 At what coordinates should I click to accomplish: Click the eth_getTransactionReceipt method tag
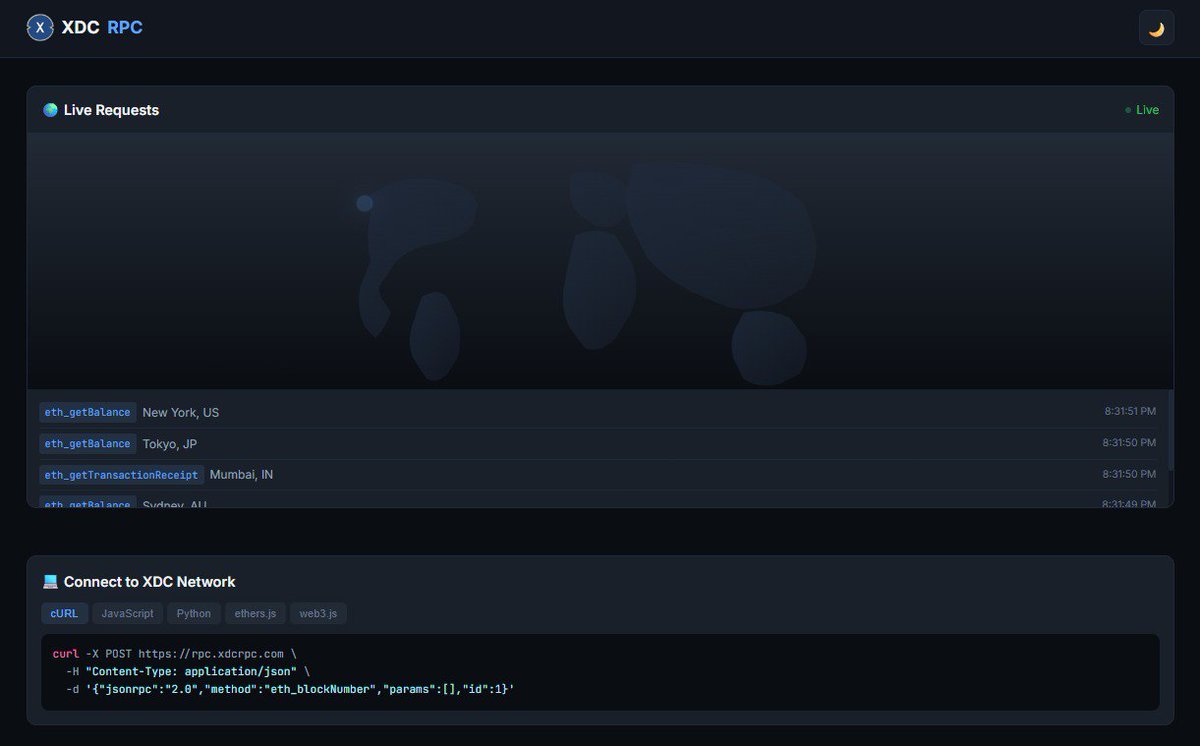[x=121, y=474]
